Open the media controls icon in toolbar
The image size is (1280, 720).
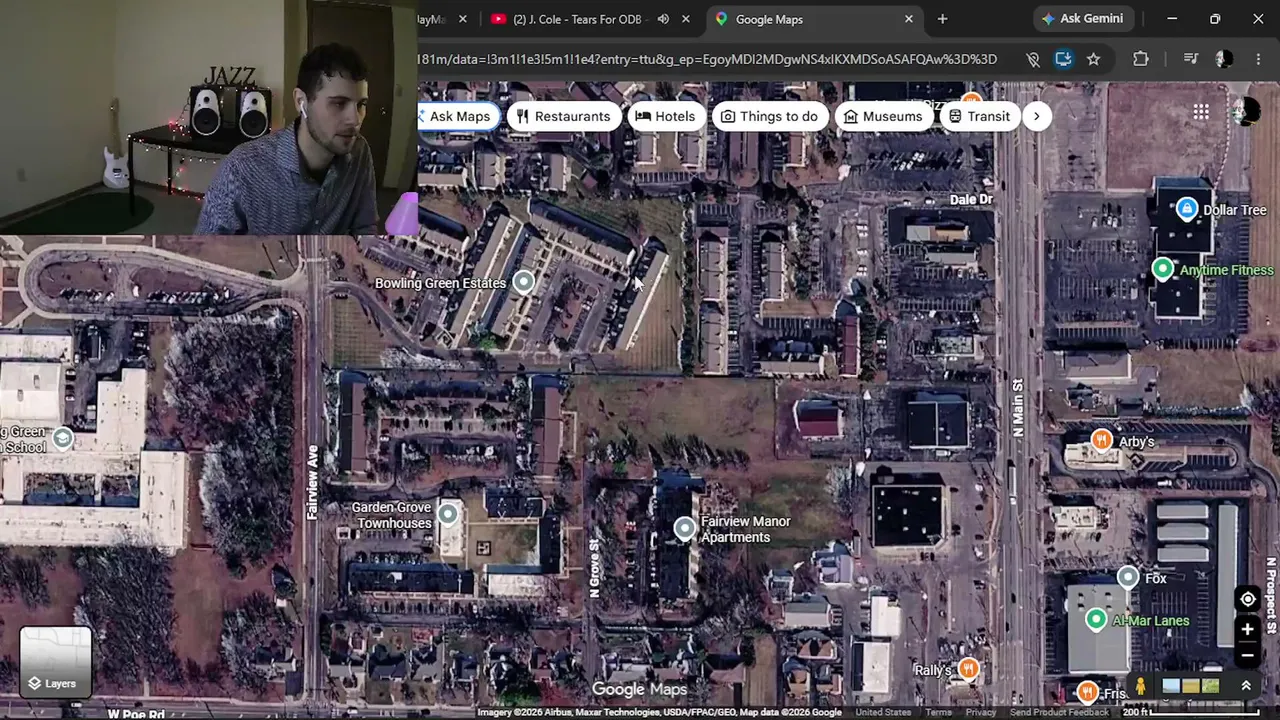(1190, 59)
